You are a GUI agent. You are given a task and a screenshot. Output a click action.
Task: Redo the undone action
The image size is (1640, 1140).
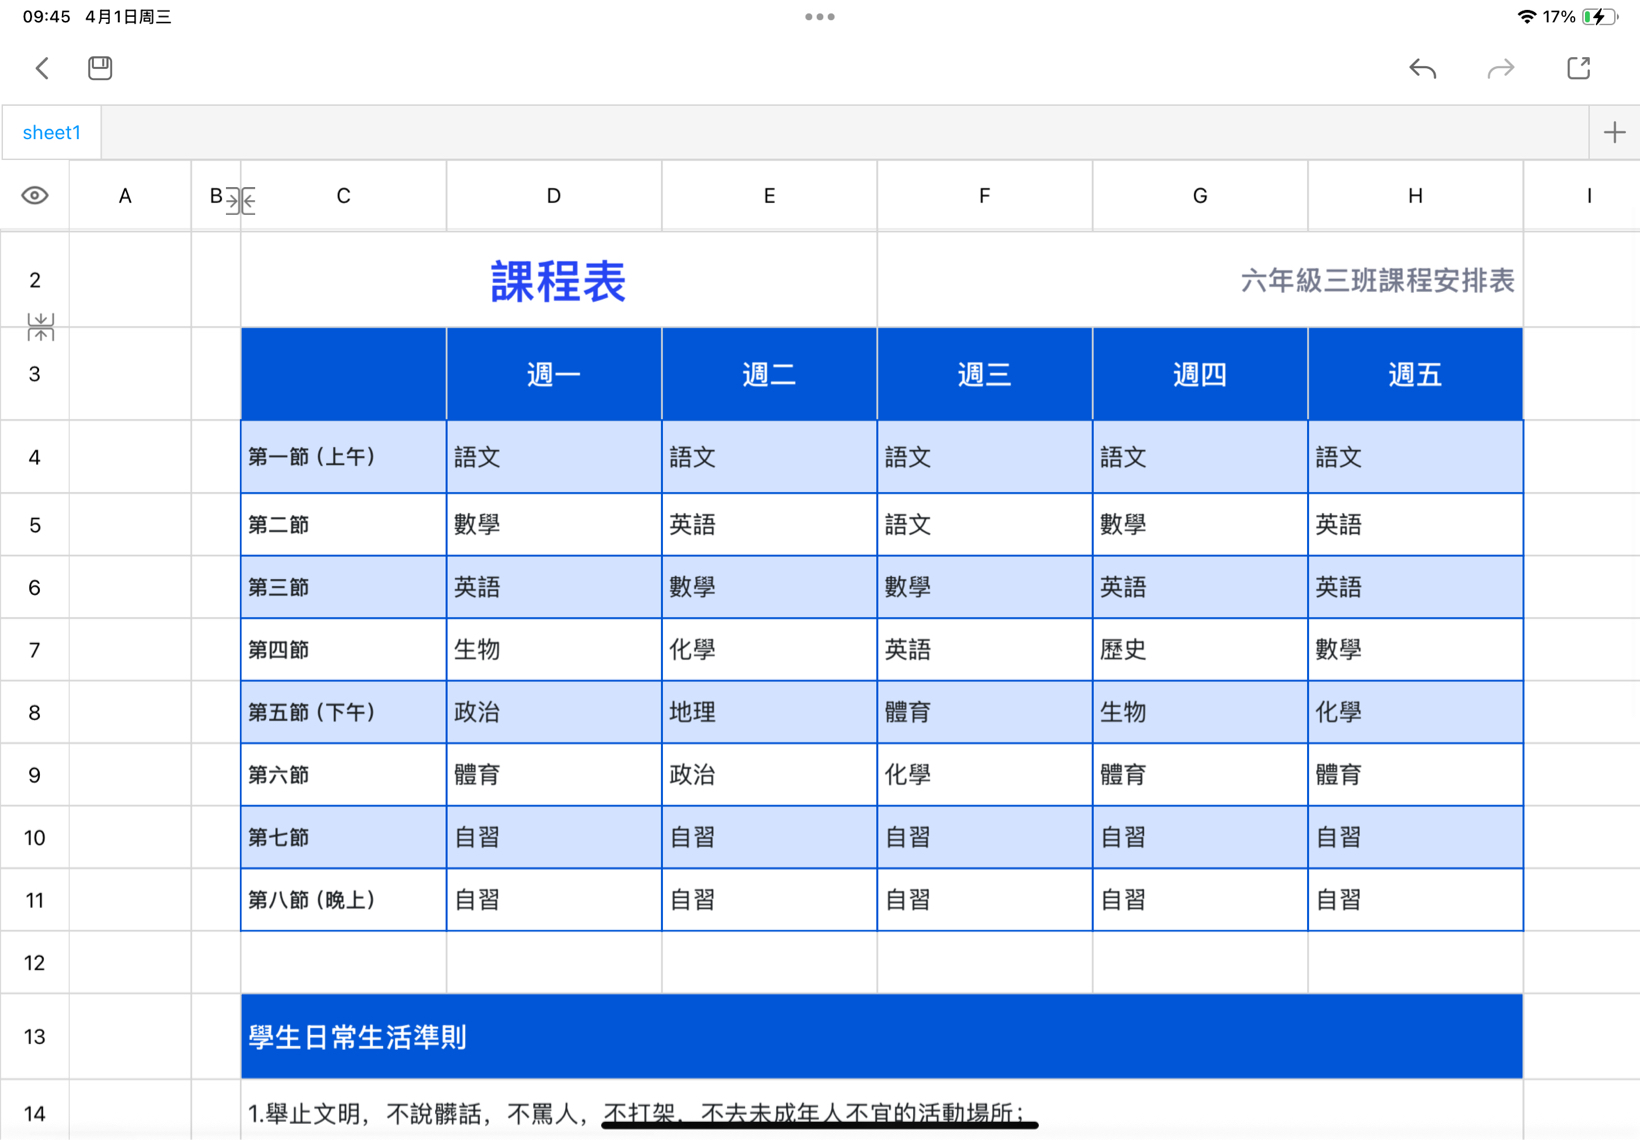pos(1501,68)
